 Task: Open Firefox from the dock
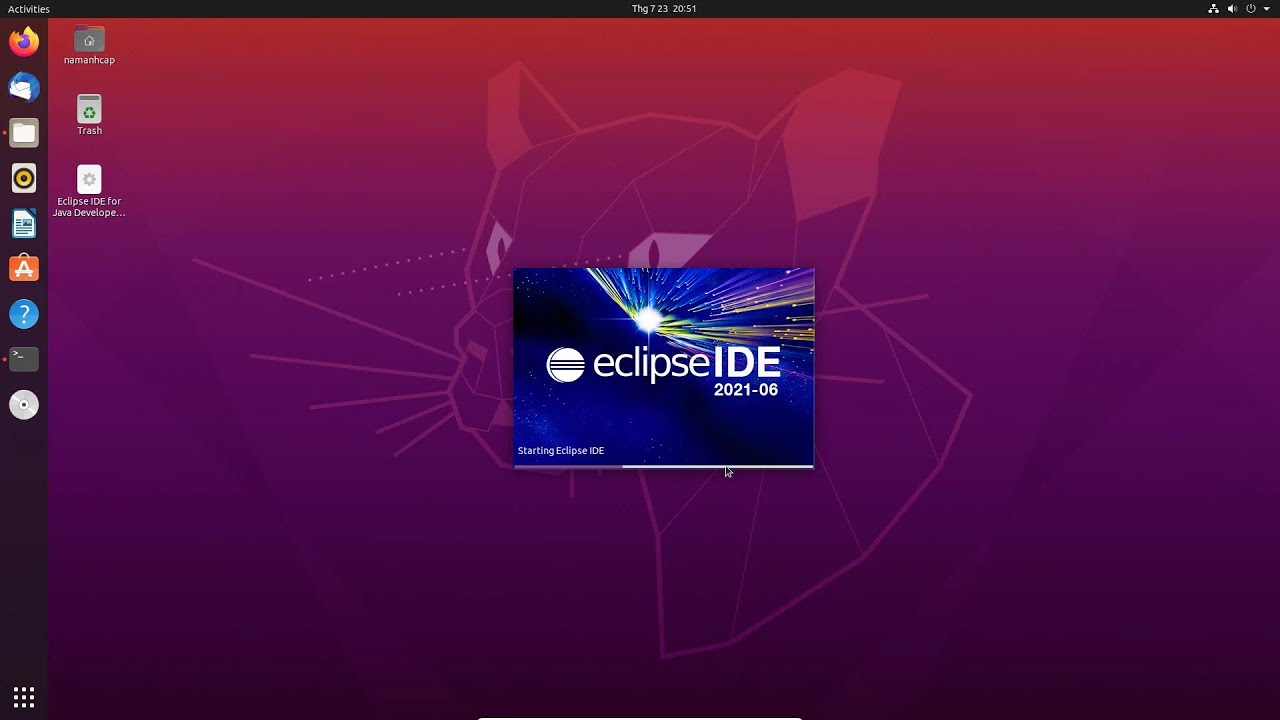tap(24, 42)
